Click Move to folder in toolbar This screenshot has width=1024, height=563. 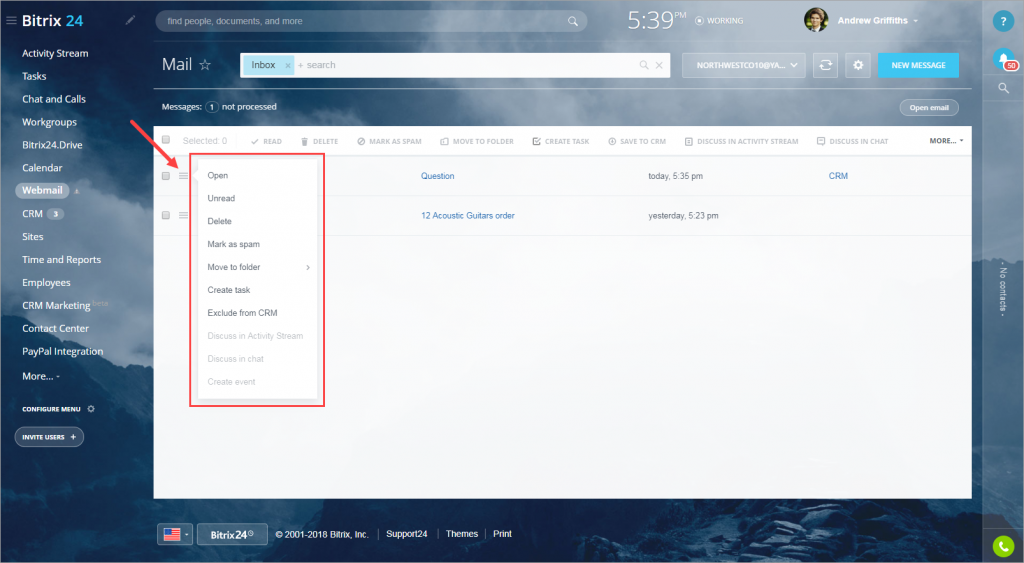477,141
